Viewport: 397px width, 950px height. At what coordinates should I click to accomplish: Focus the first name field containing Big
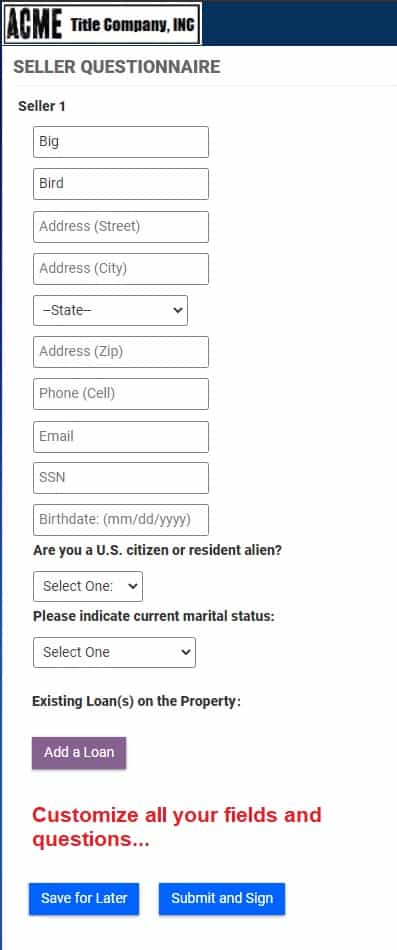(x=121, y=142)
